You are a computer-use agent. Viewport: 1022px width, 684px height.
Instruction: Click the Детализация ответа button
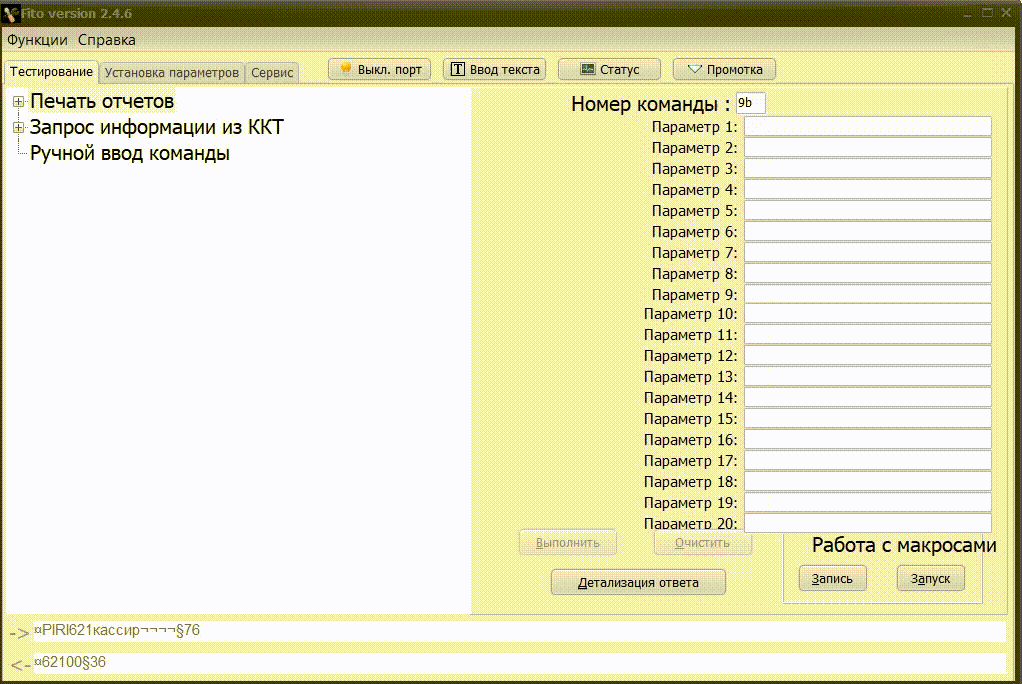point(638,582)
